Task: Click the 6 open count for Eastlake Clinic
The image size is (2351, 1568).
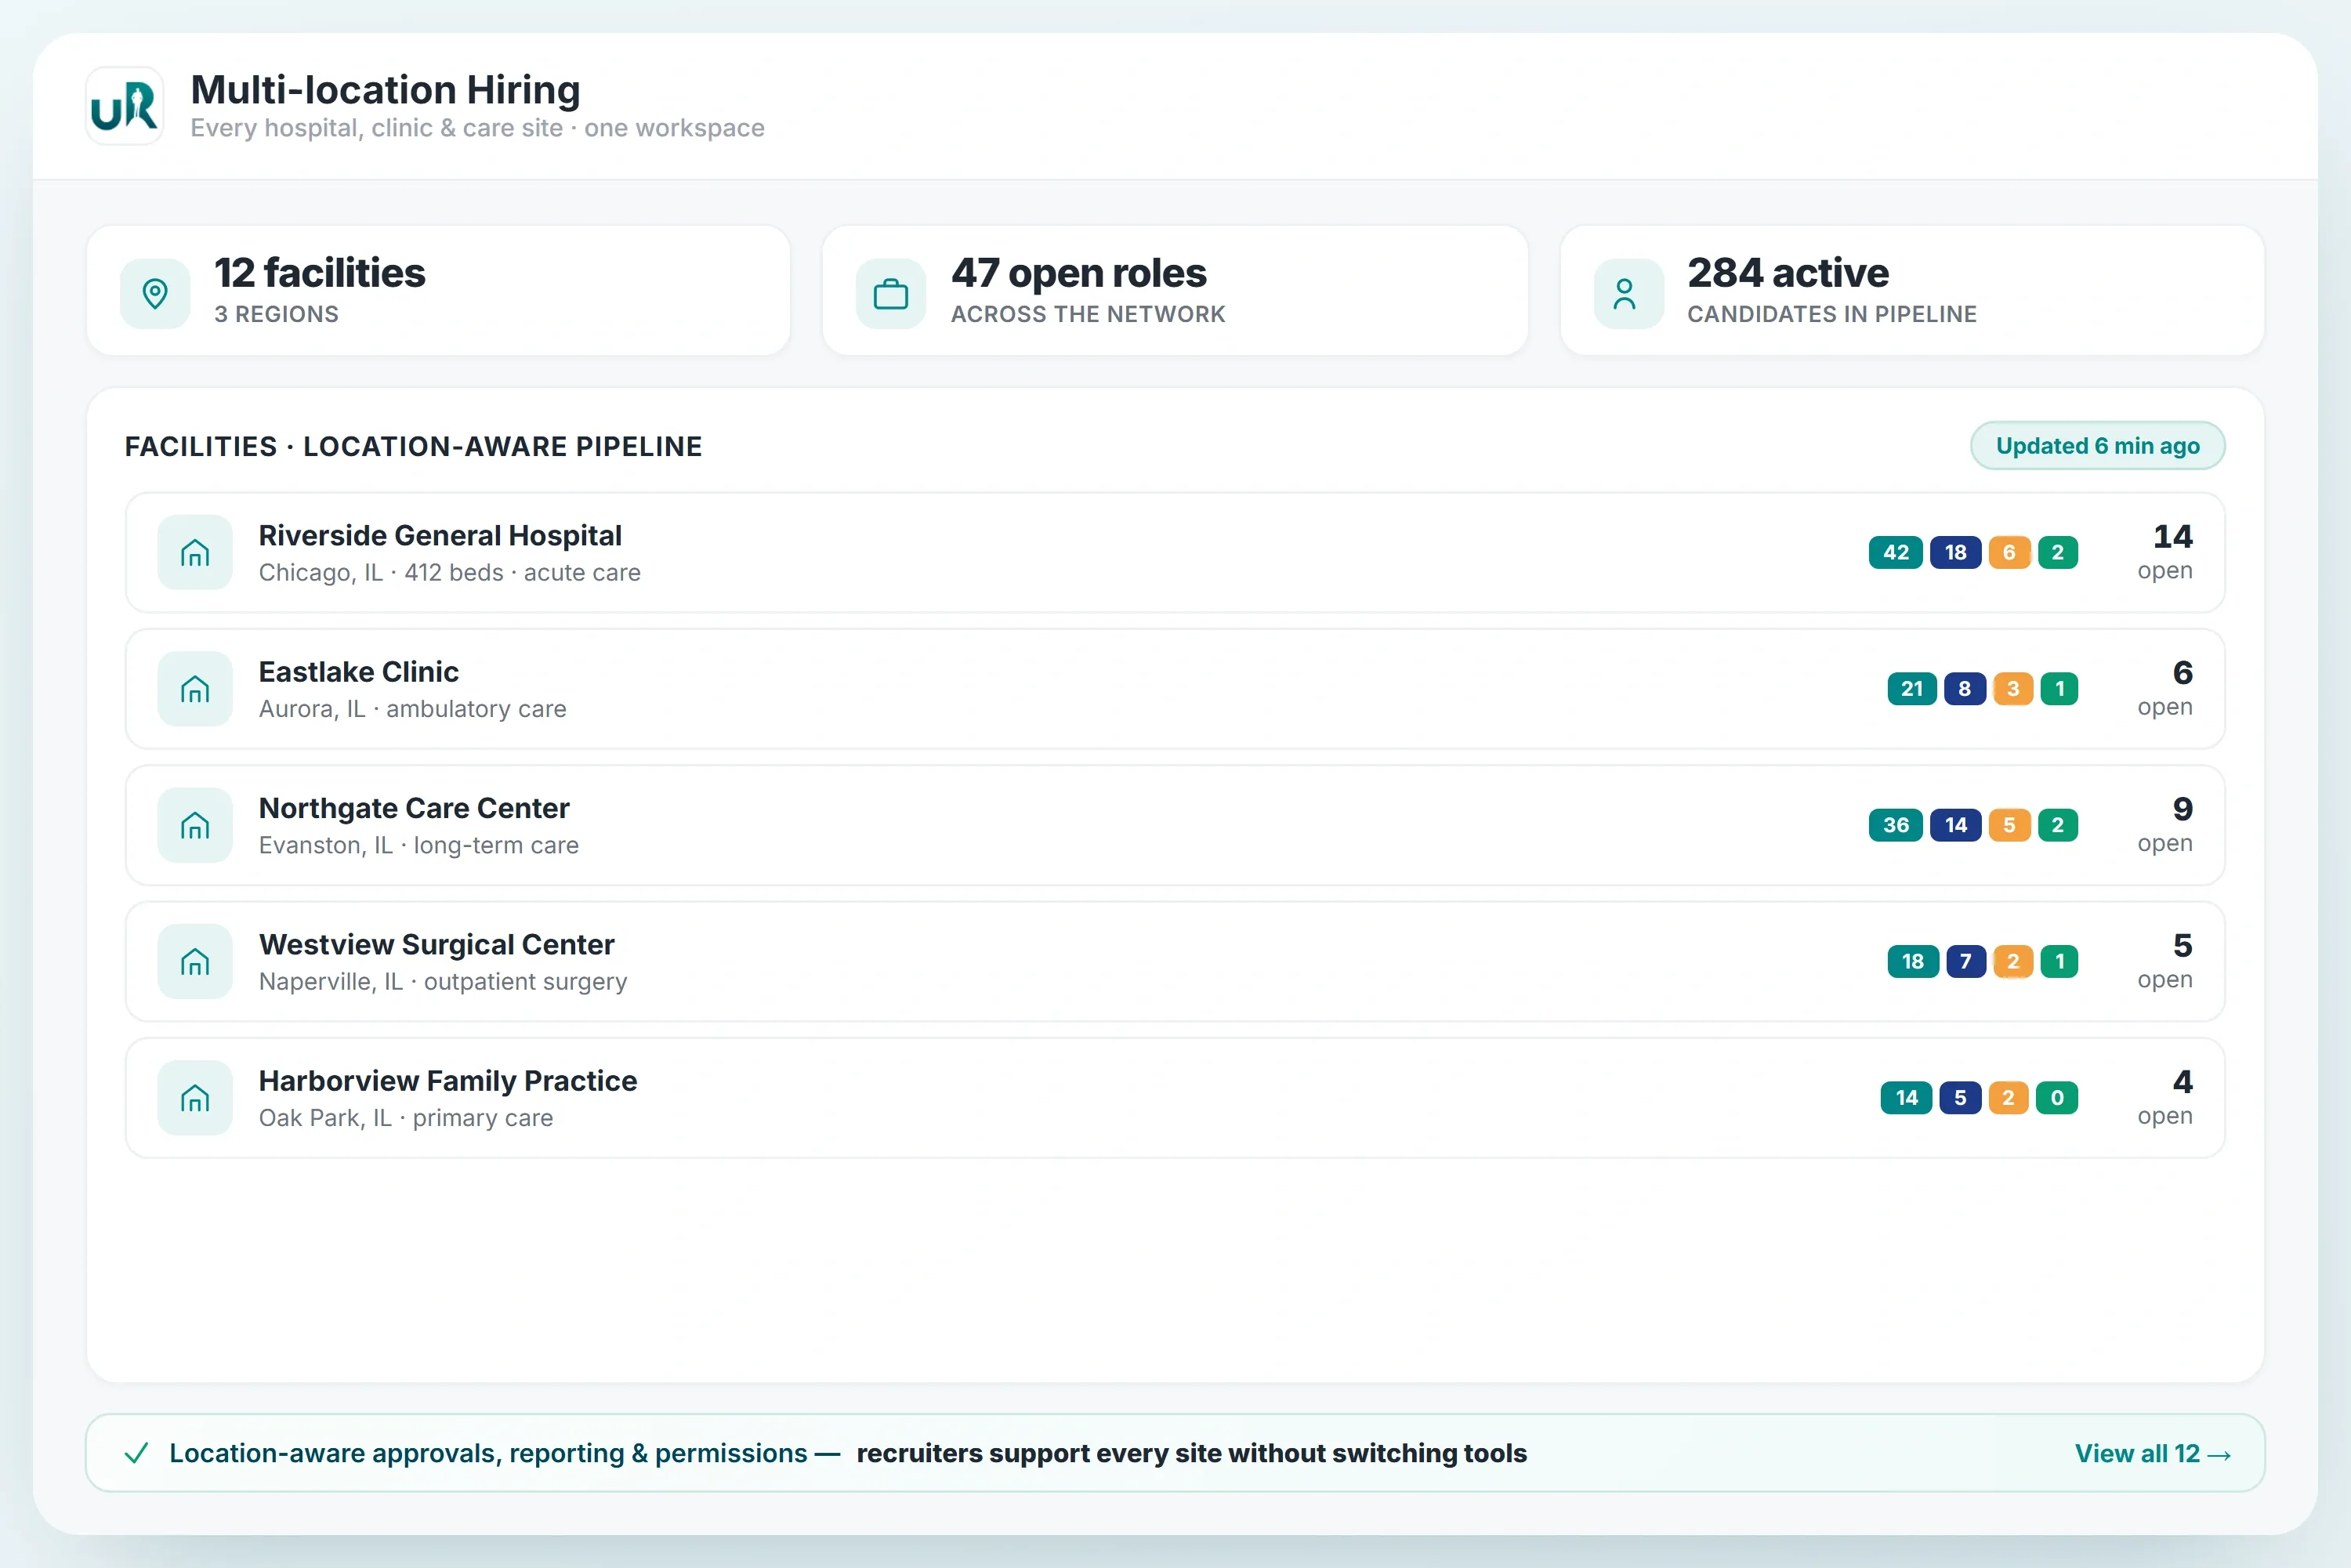Action: (2165, 688)
